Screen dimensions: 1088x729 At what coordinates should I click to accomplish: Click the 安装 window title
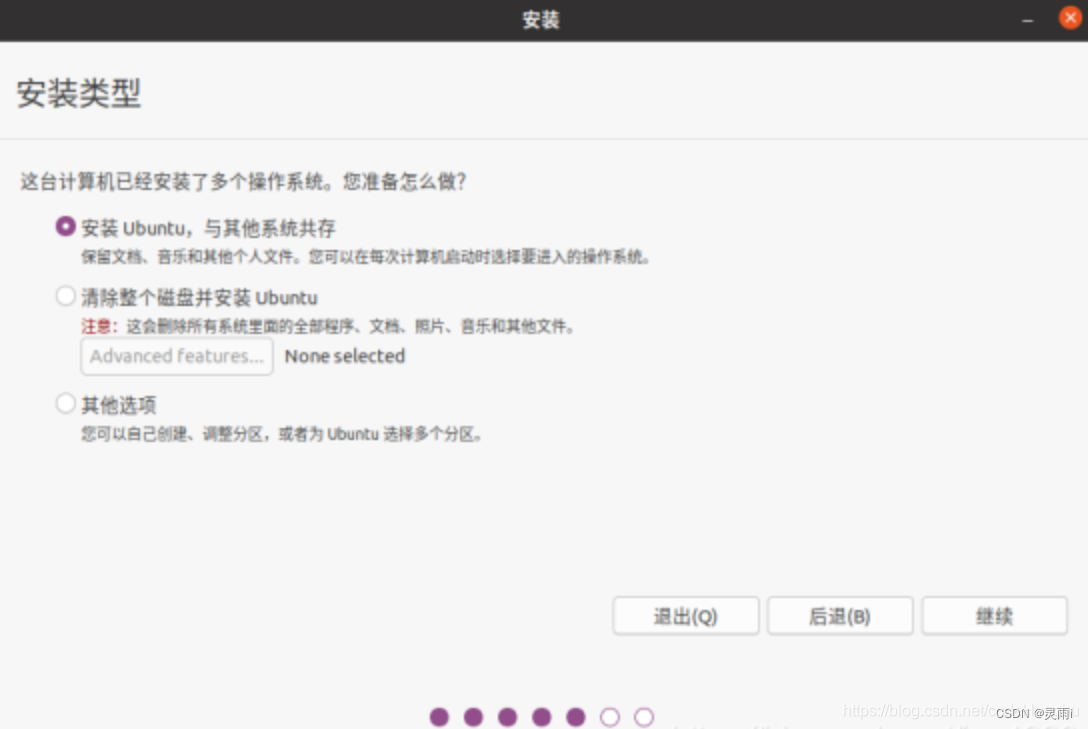541,19
